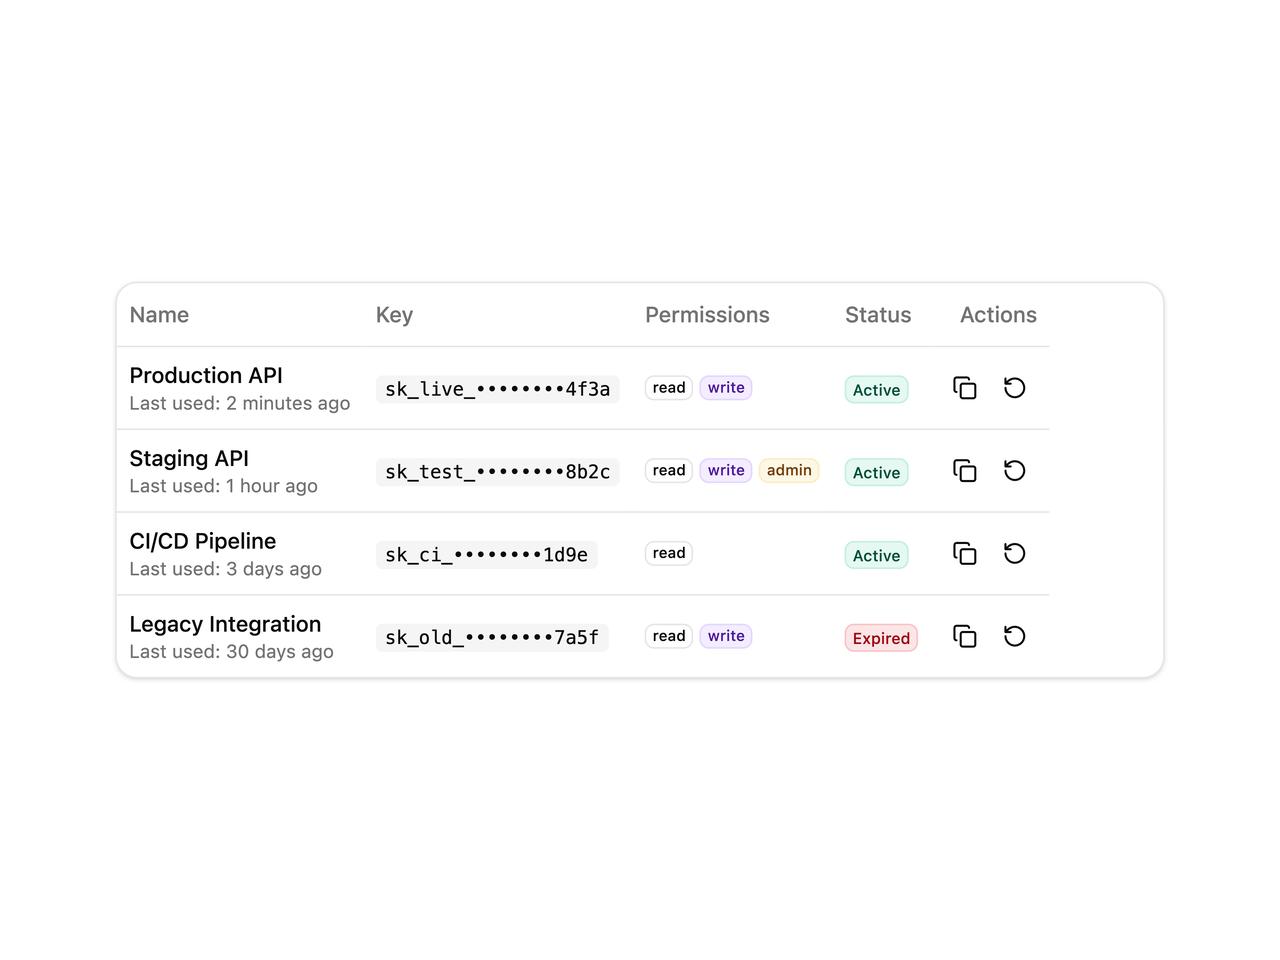Regenerate the Staging API key
The width and height of the screenshot is (1280, 960).
click(1015, 471)
